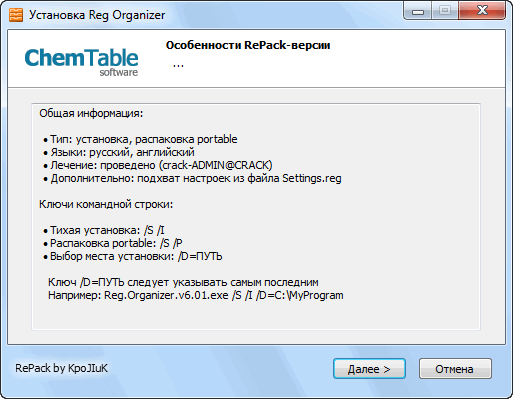Click the Reg Organizer icon in title bar
This screenshot has height=399, width=513.
[x=16, y=15]
